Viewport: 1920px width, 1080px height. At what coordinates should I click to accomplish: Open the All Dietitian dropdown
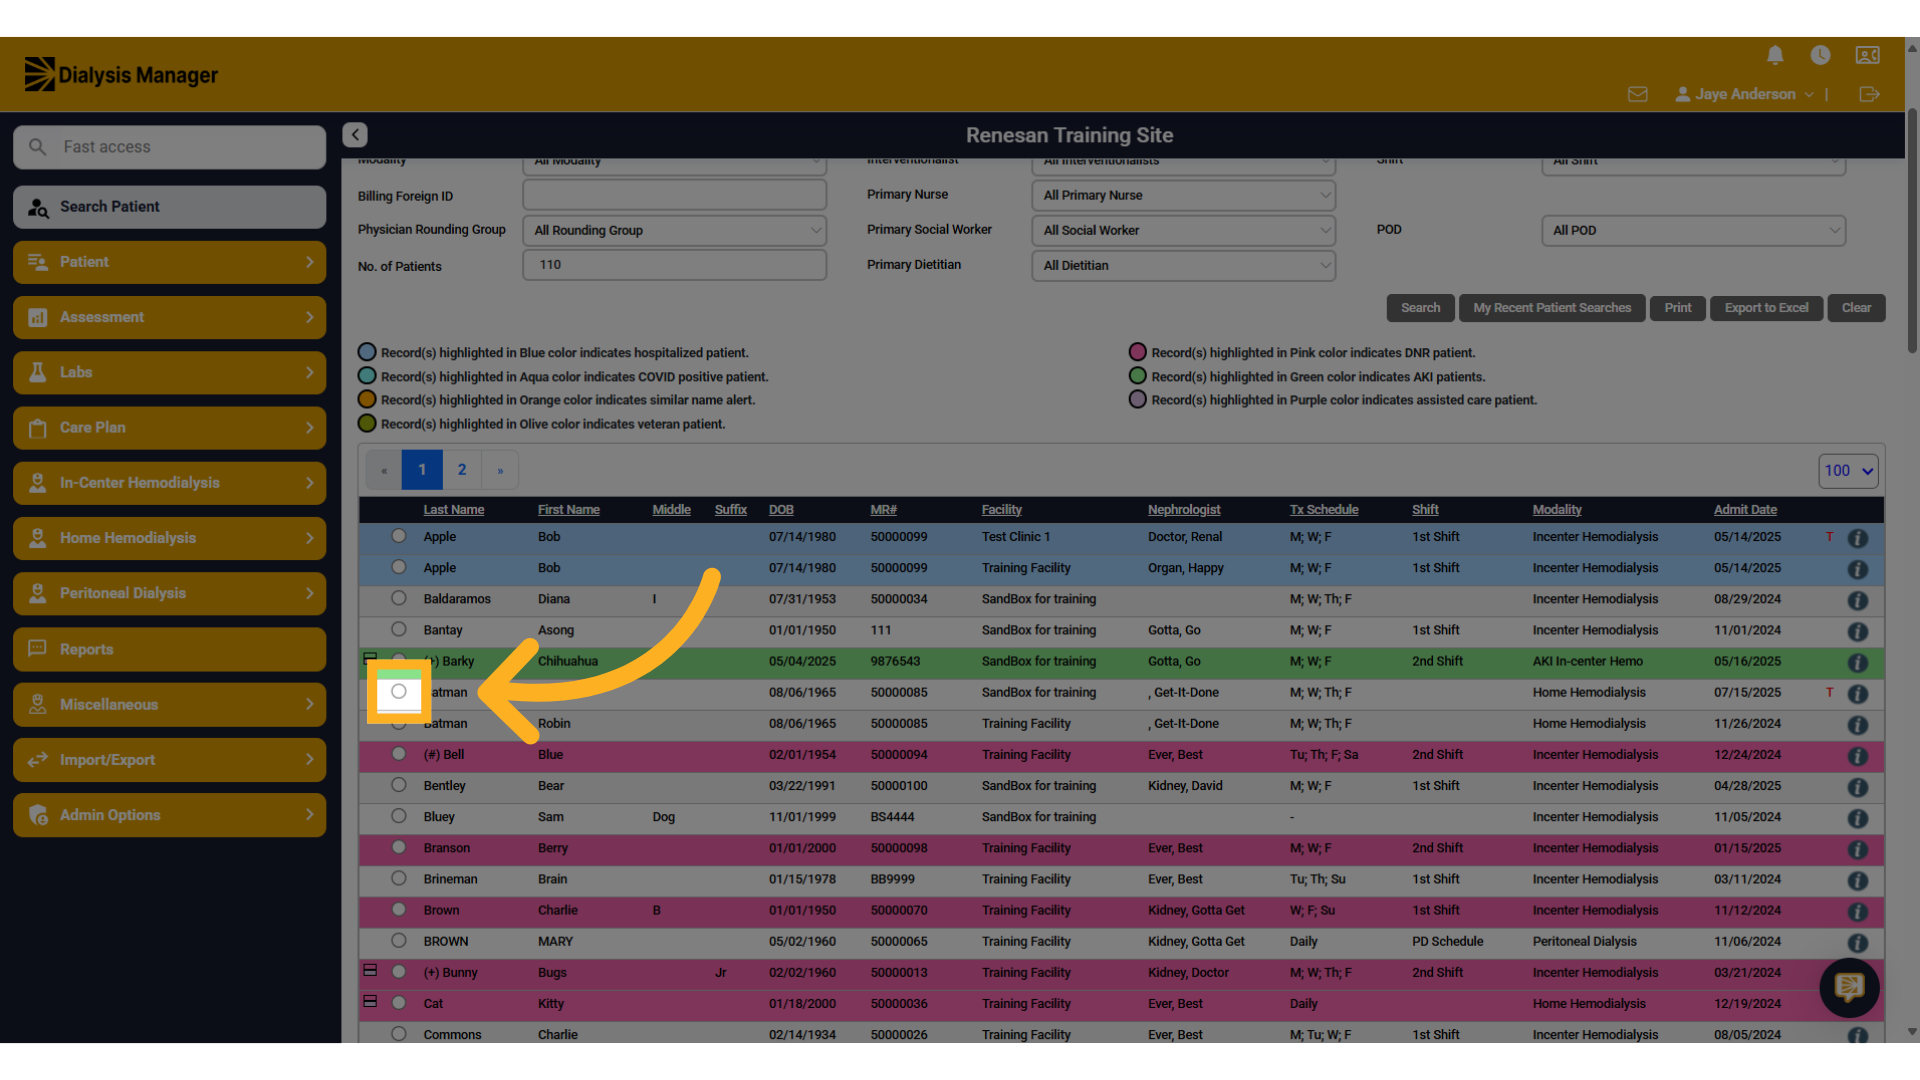point(1184,265)
